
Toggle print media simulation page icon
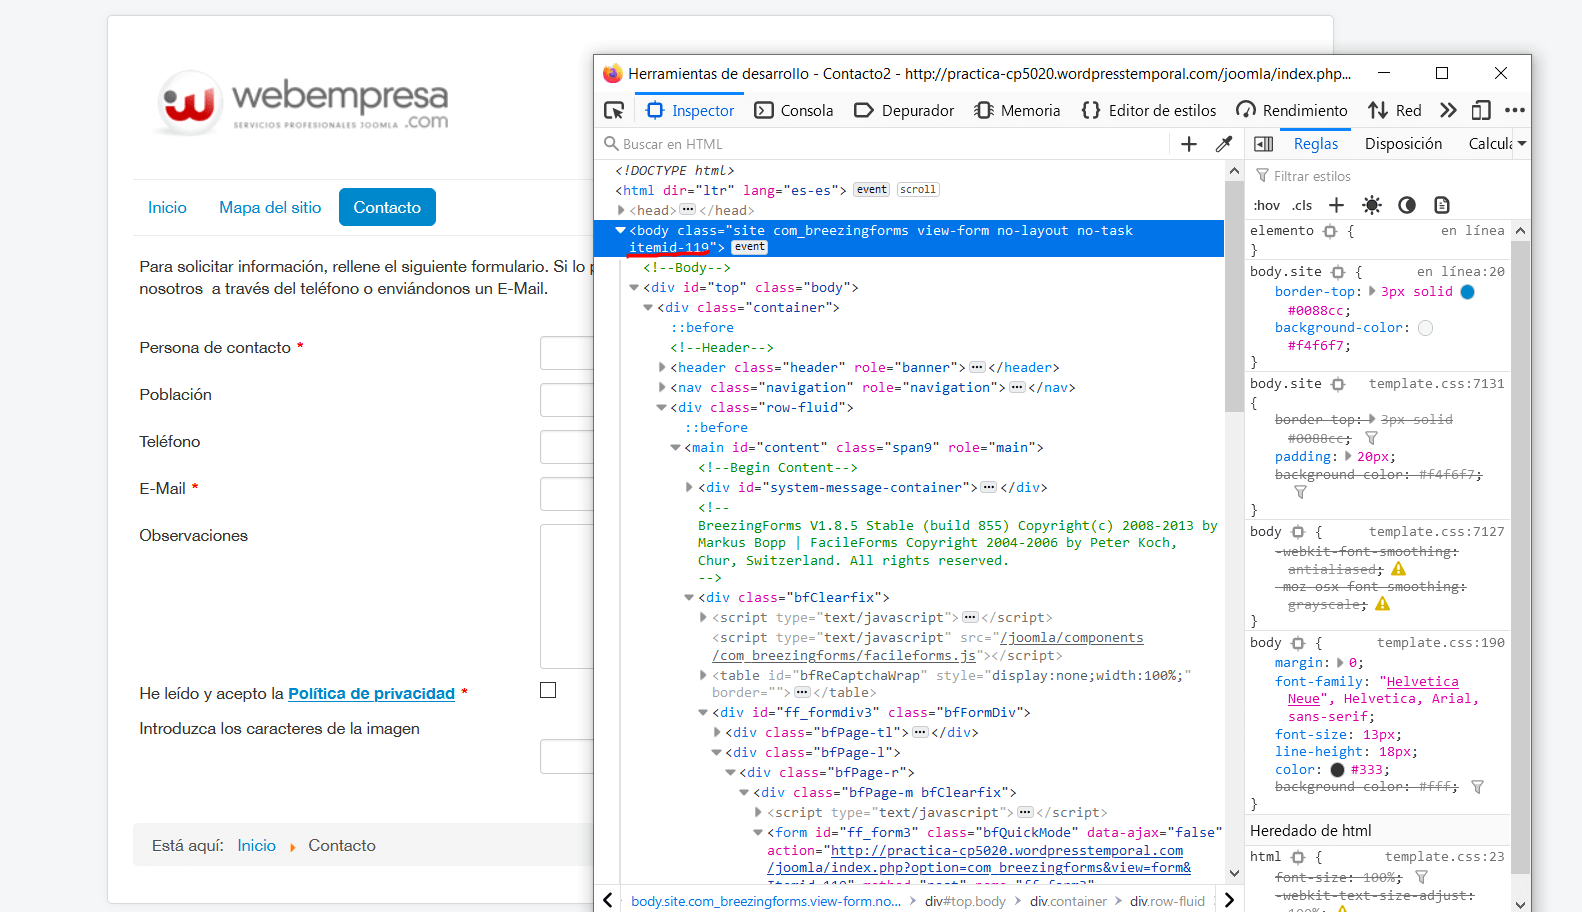pyautogui.click(x=1442, y=205)
